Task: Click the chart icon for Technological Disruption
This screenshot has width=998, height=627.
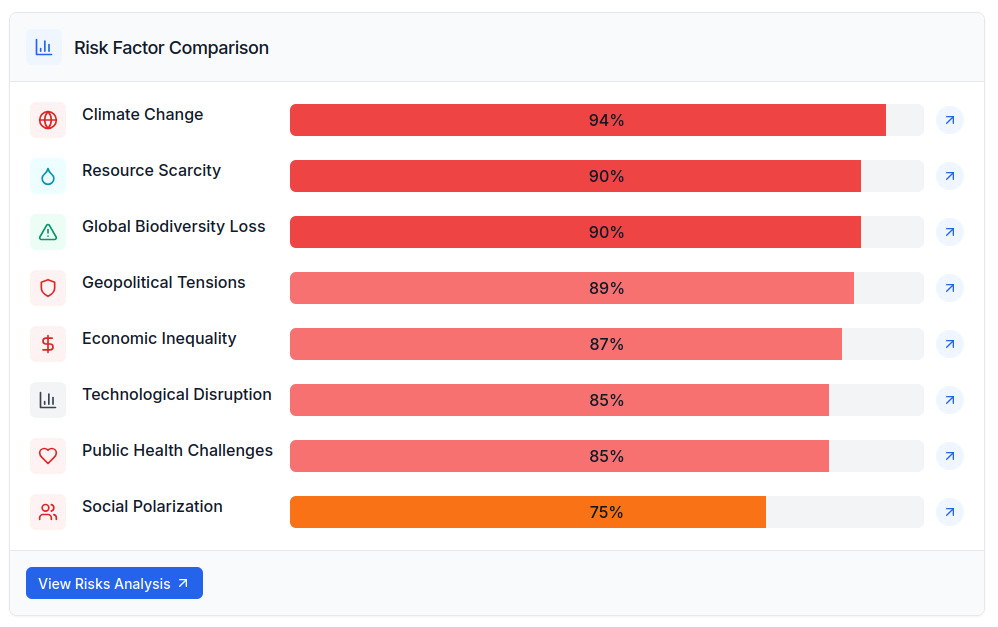Action: coord(48,400)
